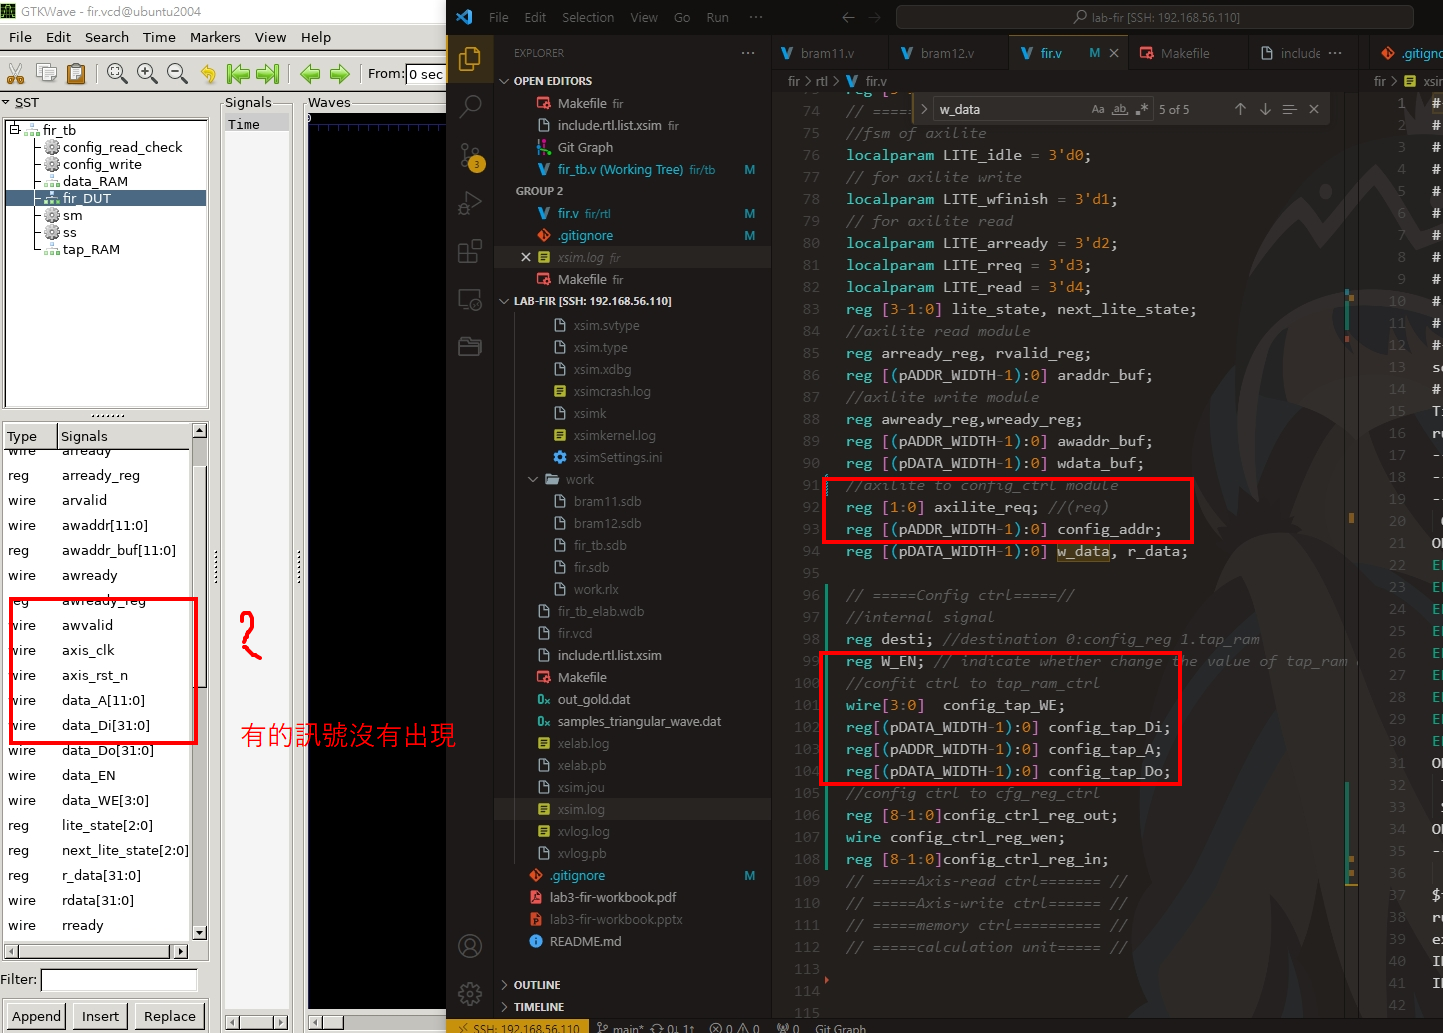Click the Undo Zoom yellow arrow icon

coord(208,73)
